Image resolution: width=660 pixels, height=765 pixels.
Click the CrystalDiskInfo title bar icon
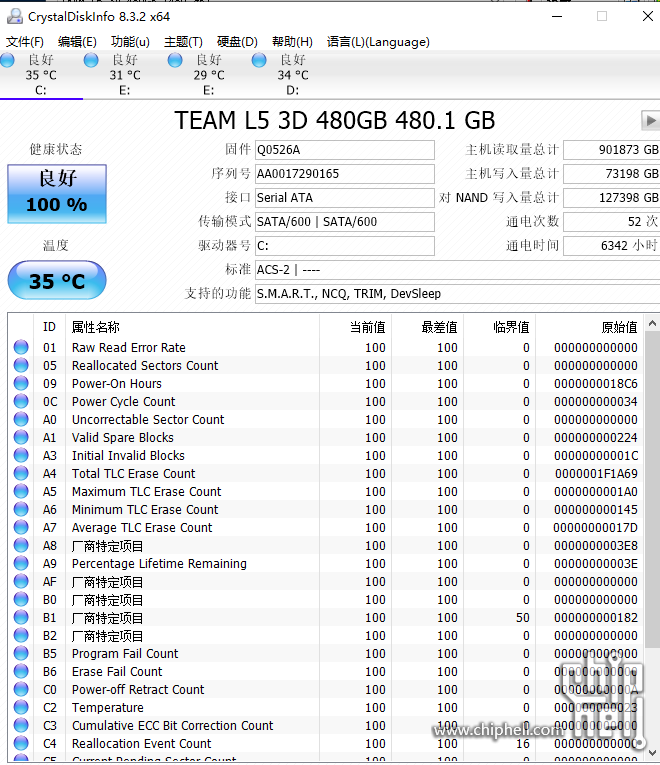15,16
